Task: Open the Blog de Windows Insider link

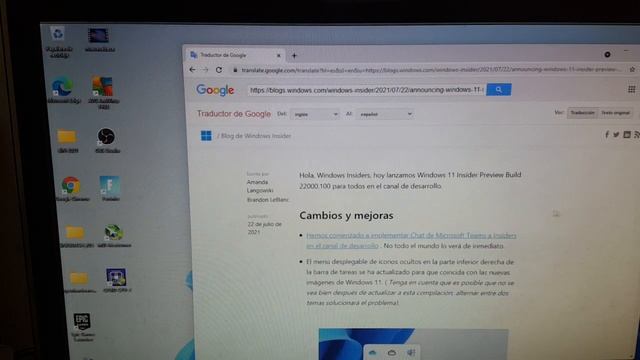Action: click(256, 136)
